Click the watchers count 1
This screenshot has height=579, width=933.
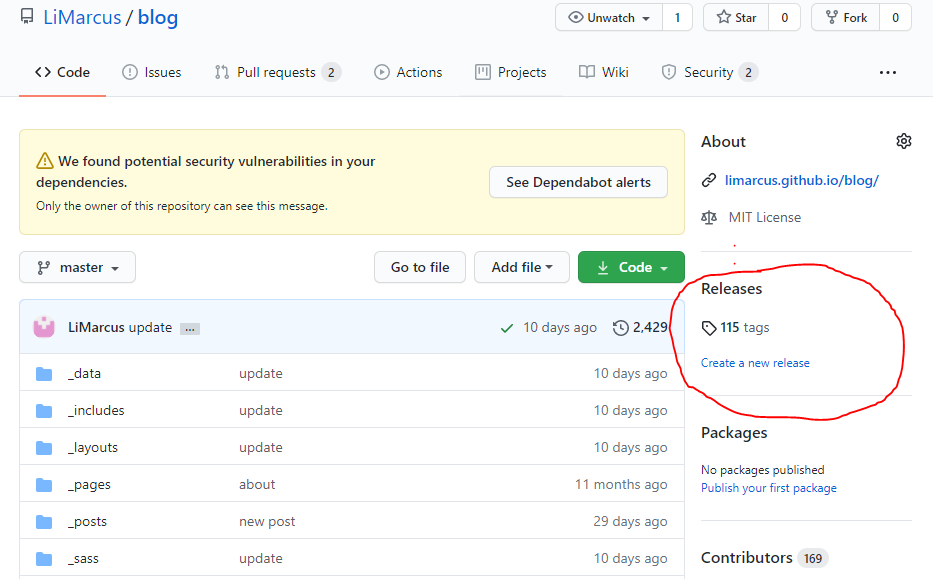[677, 18]
